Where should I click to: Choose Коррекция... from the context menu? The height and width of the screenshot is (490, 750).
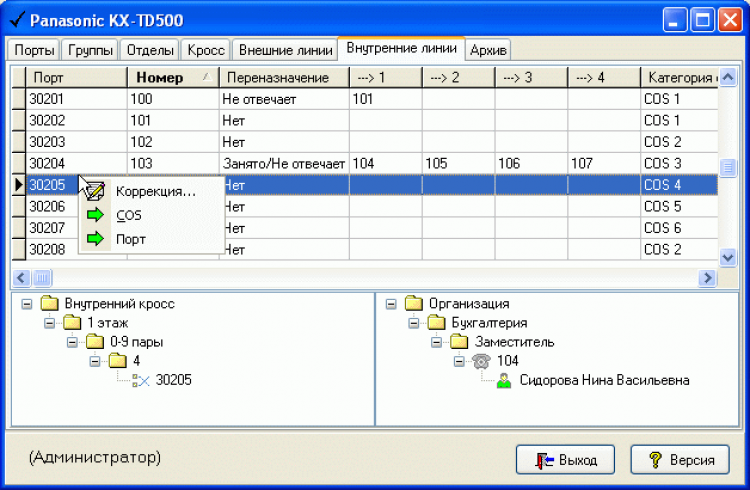tap(152, 191)
